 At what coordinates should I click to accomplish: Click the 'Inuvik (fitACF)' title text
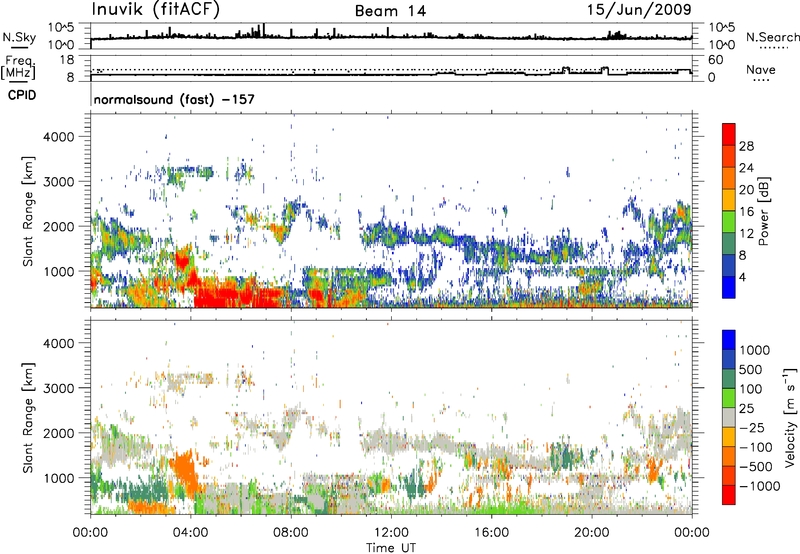156,10
